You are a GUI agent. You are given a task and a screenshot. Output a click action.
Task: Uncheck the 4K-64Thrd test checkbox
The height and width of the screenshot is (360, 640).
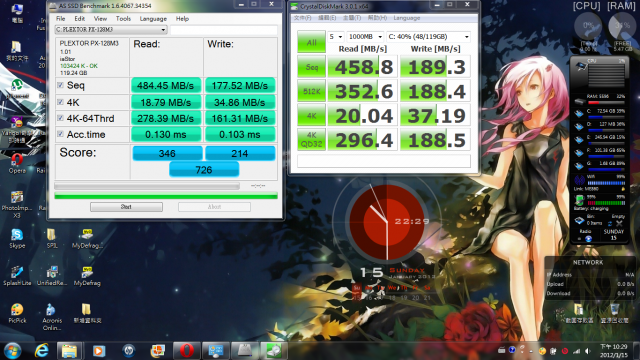pos(60,118)
